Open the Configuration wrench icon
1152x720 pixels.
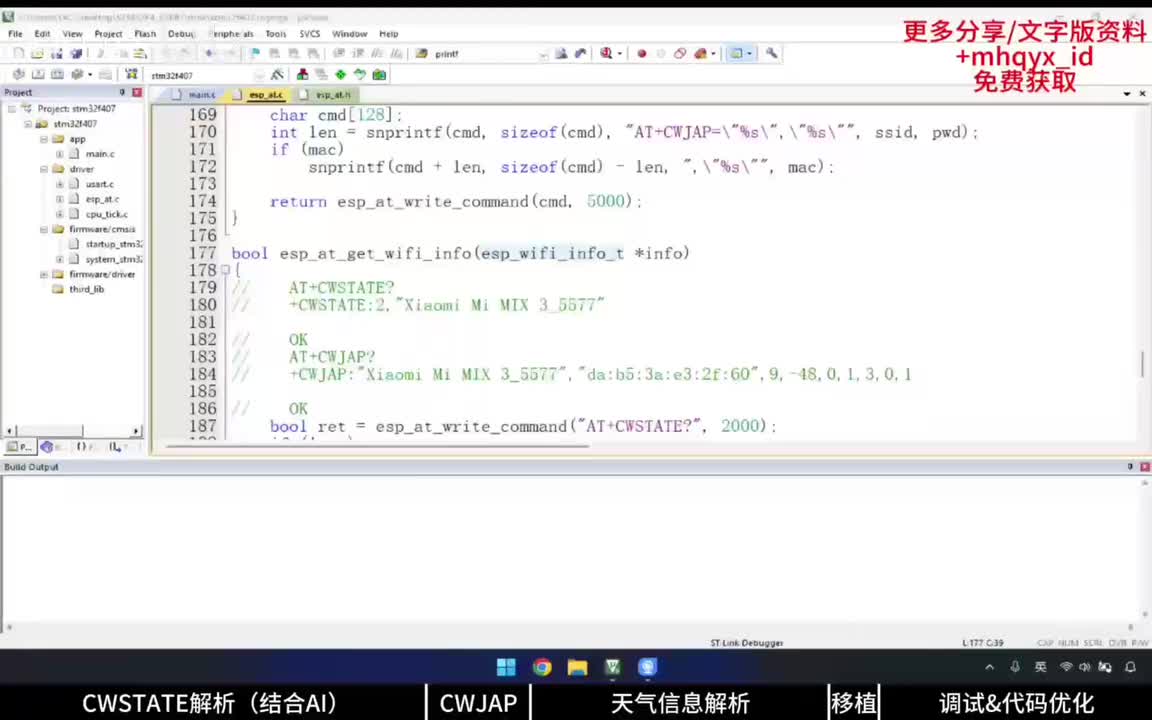[771, 54]
